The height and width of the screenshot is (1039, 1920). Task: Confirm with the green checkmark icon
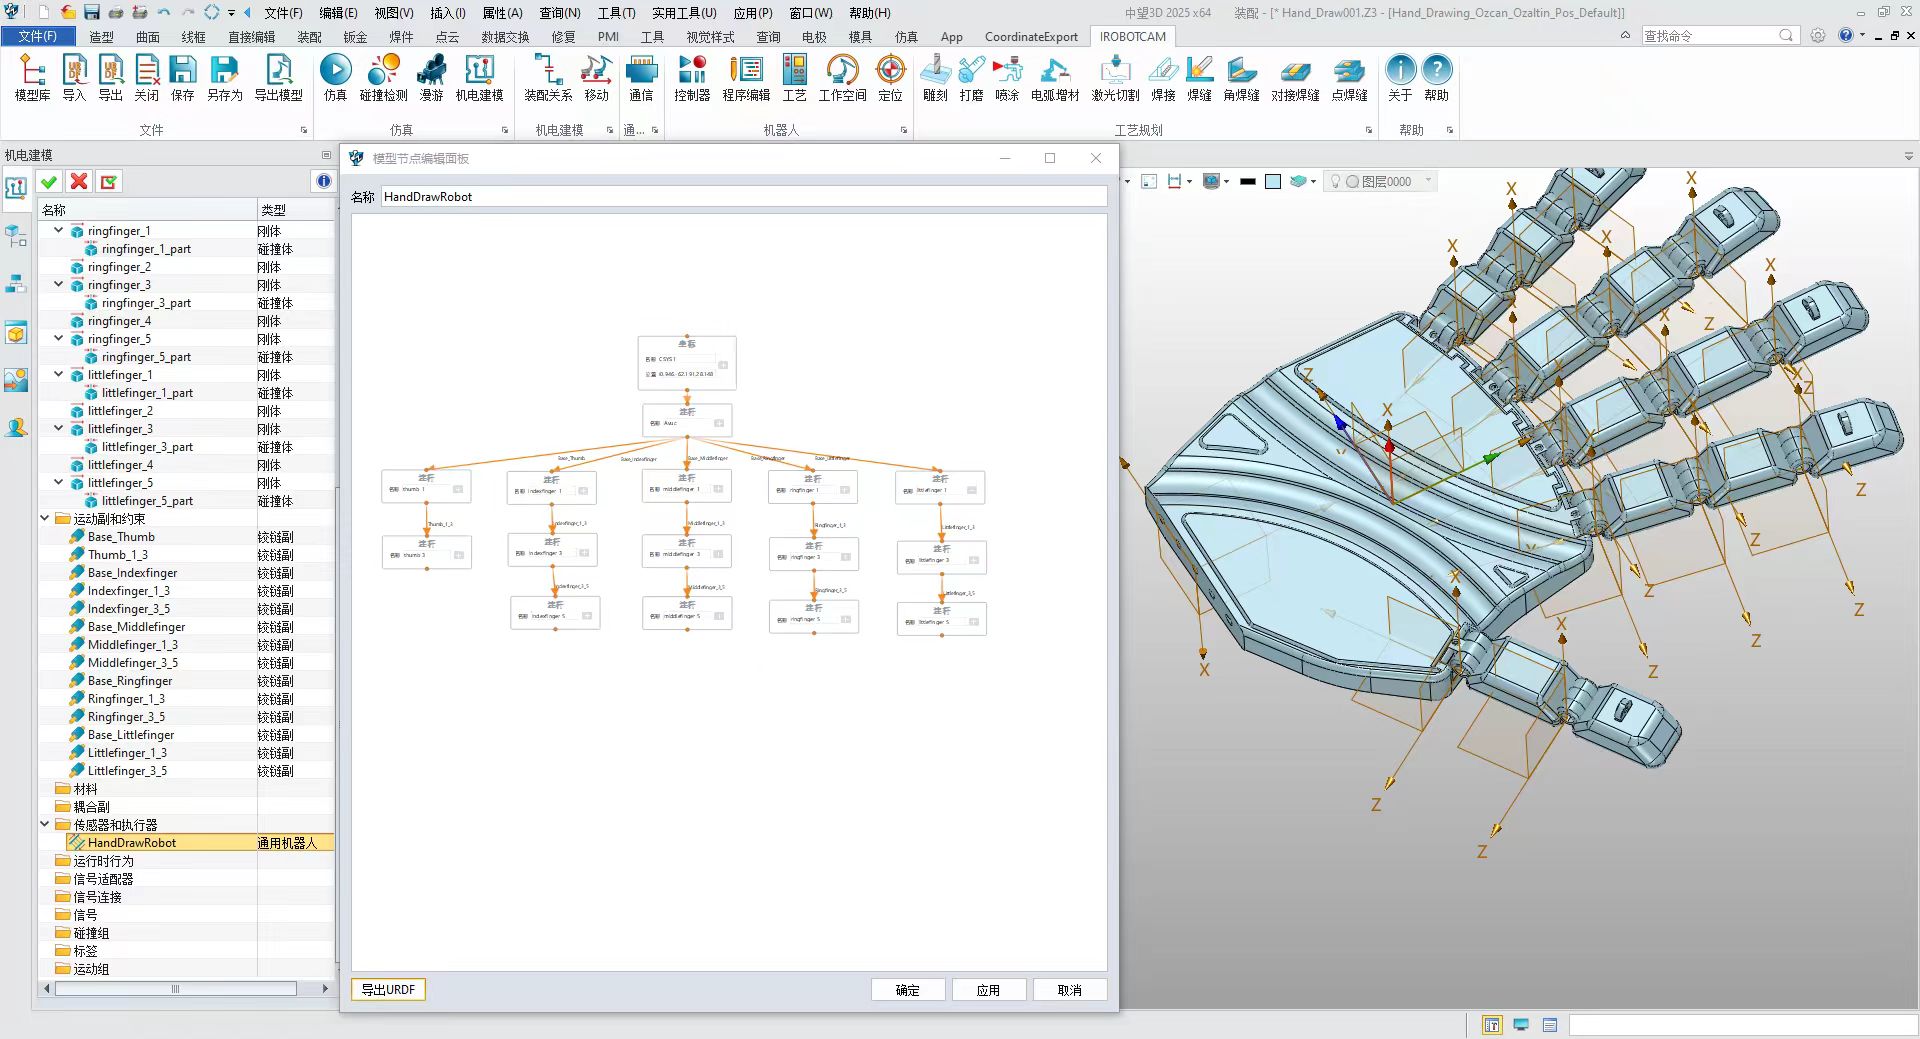coord(48,181)
